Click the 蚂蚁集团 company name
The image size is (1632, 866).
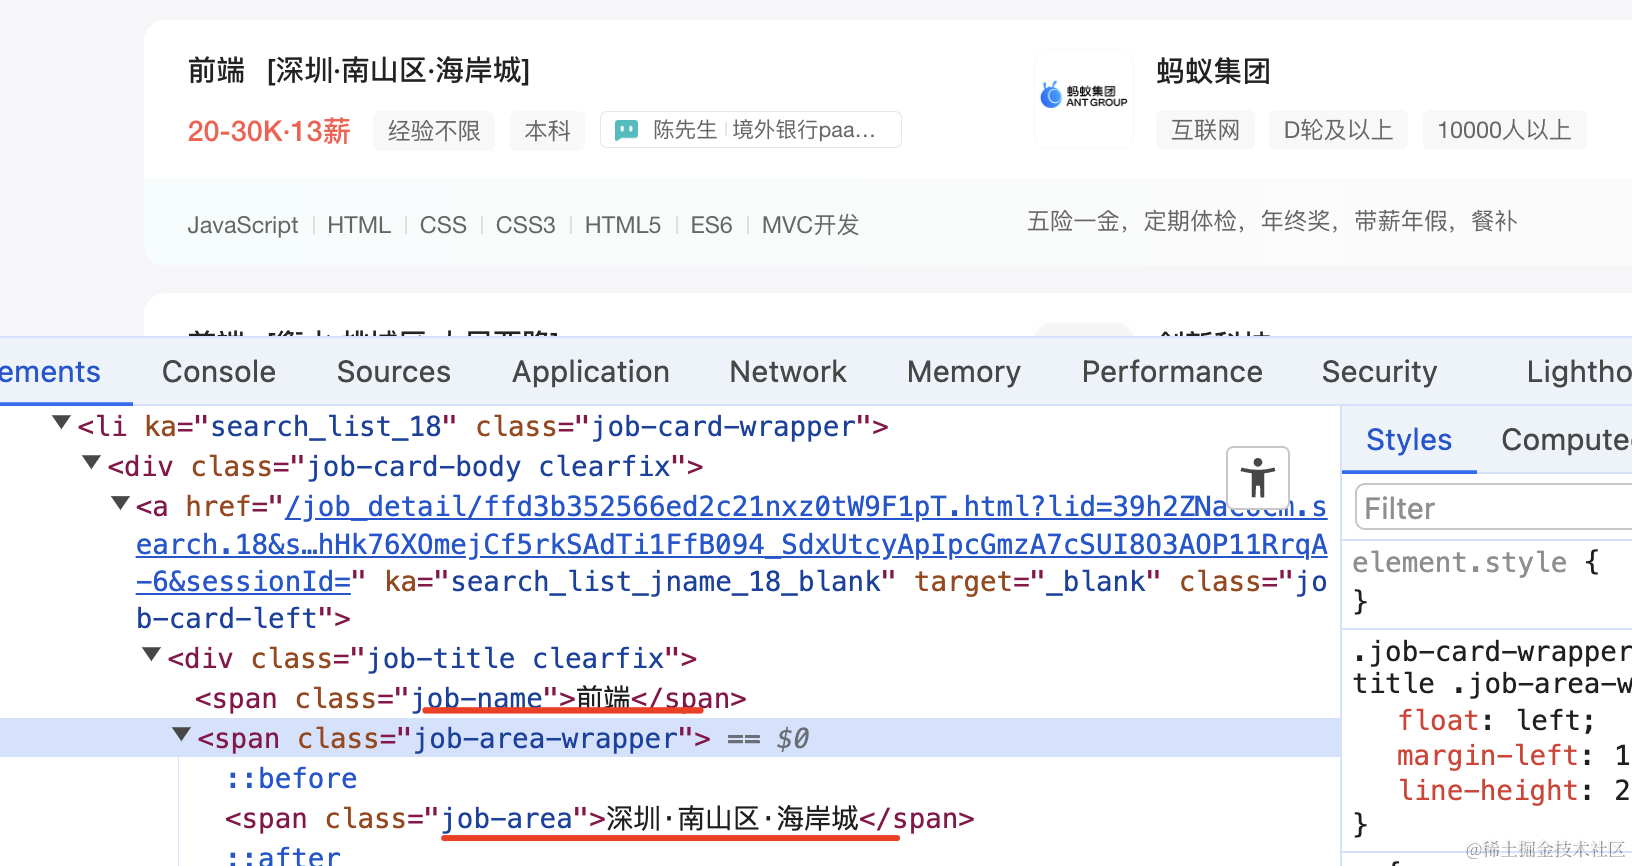click(1213, 71)
